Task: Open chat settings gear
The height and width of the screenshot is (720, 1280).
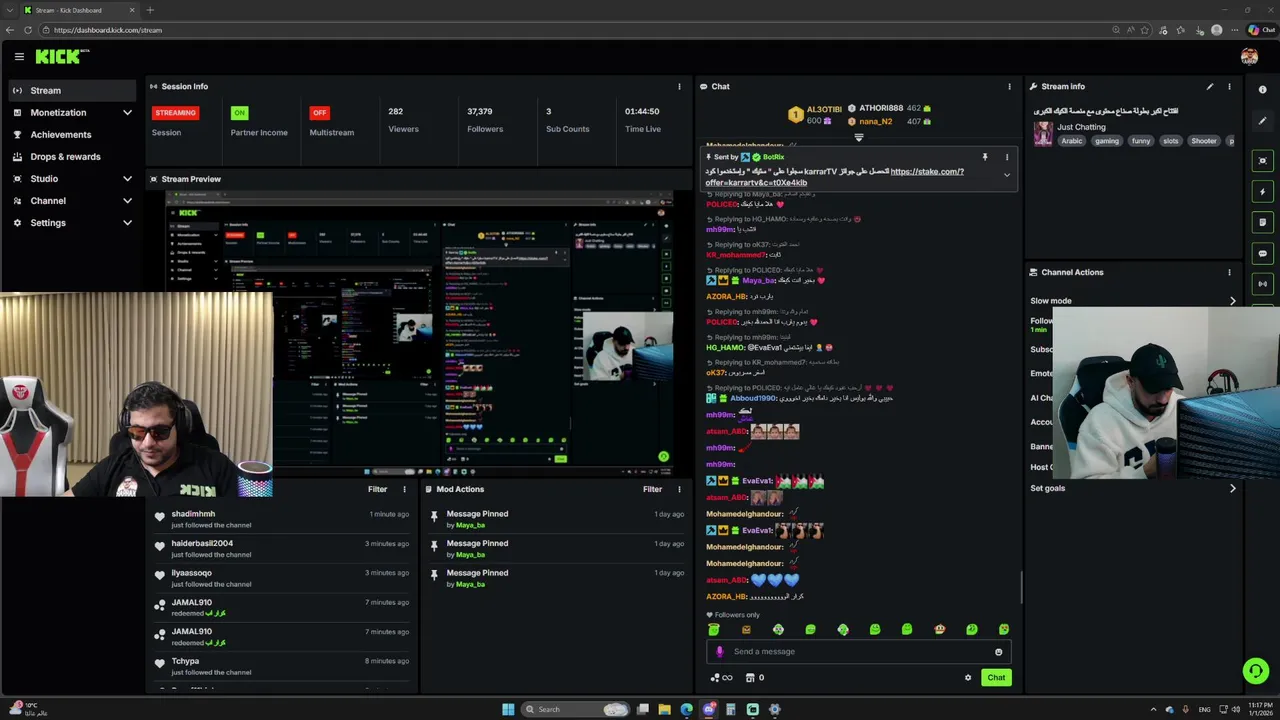Action: pyautogui.click(x=967, y=678)
